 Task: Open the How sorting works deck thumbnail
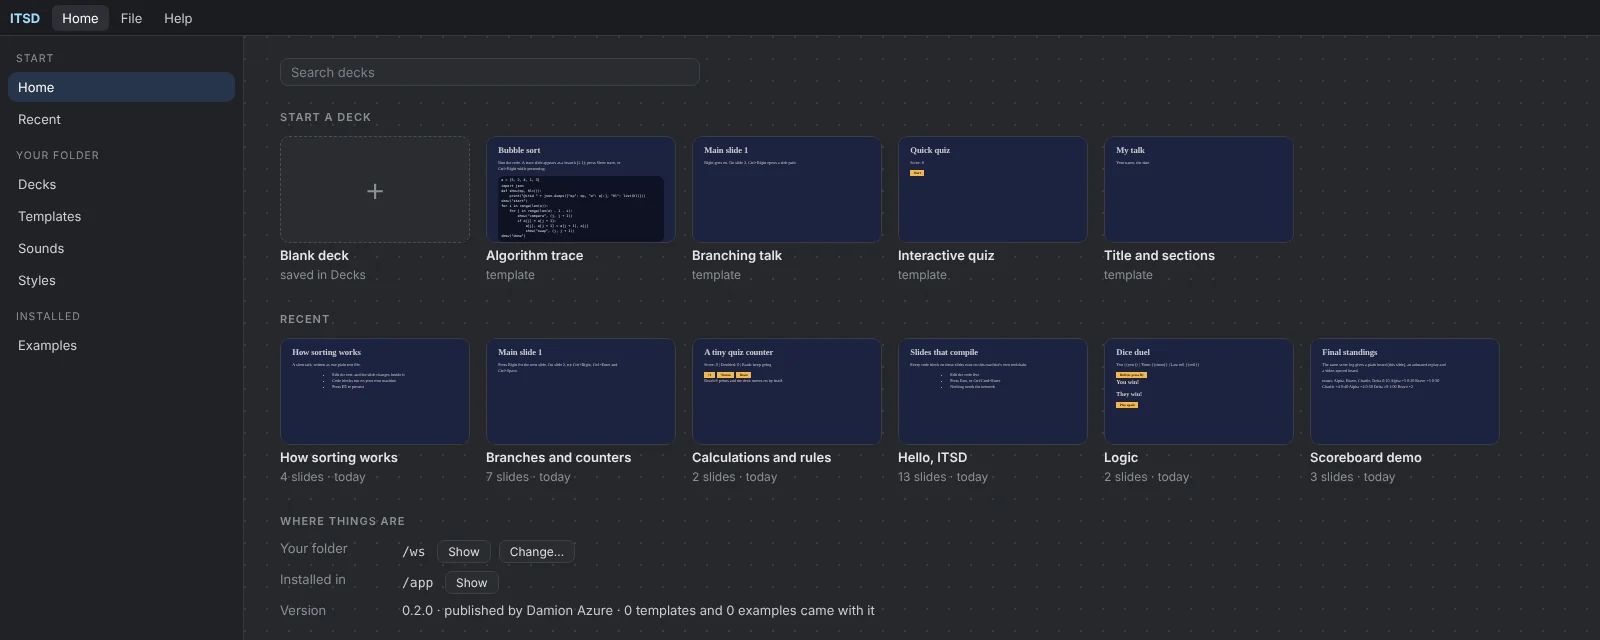click(x=375, y=391)
